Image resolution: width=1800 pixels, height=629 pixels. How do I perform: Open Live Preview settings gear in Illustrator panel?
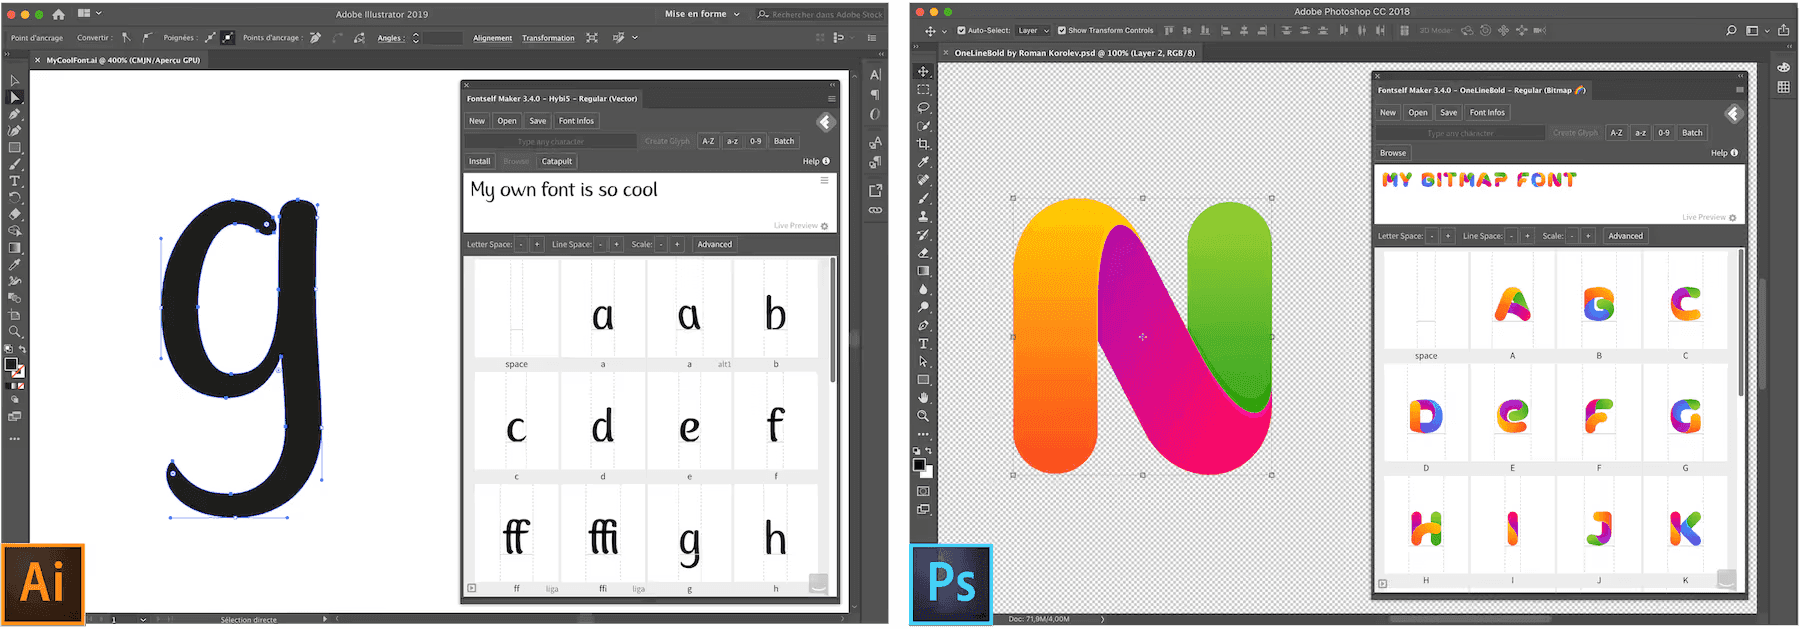coord(825,226)
